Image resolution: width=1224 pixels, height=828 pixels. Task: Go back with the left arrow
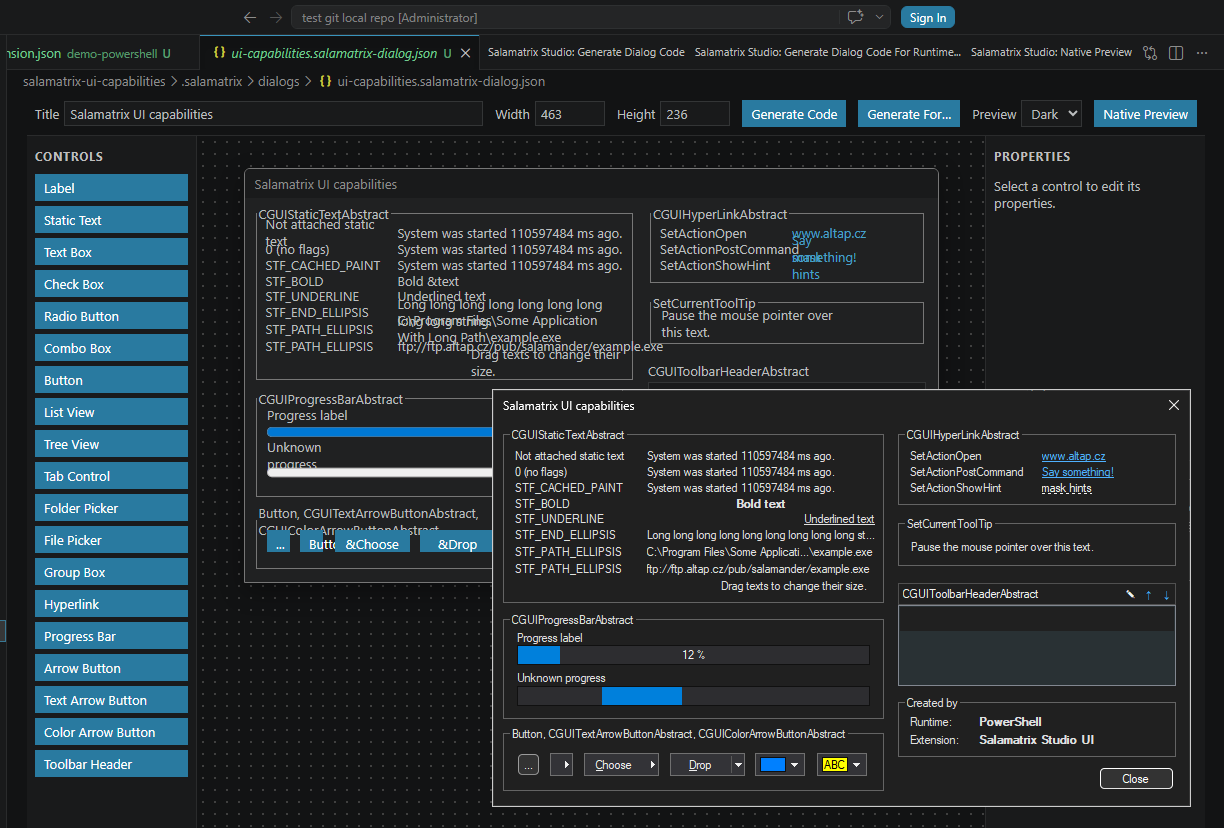(x=250, y=17)
